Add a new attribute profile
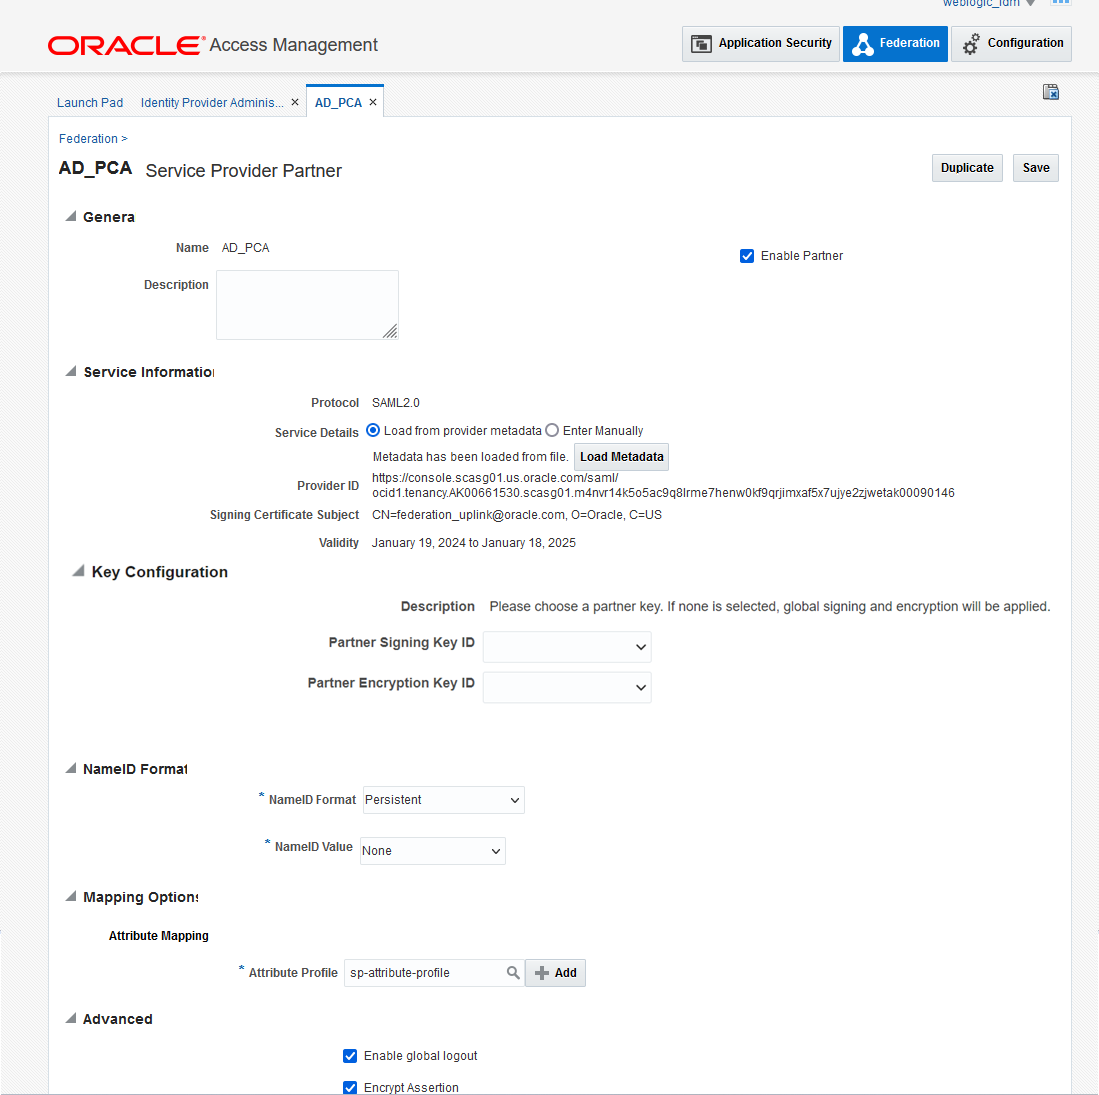1099x1095 pixels. click(x=555, y=973)
